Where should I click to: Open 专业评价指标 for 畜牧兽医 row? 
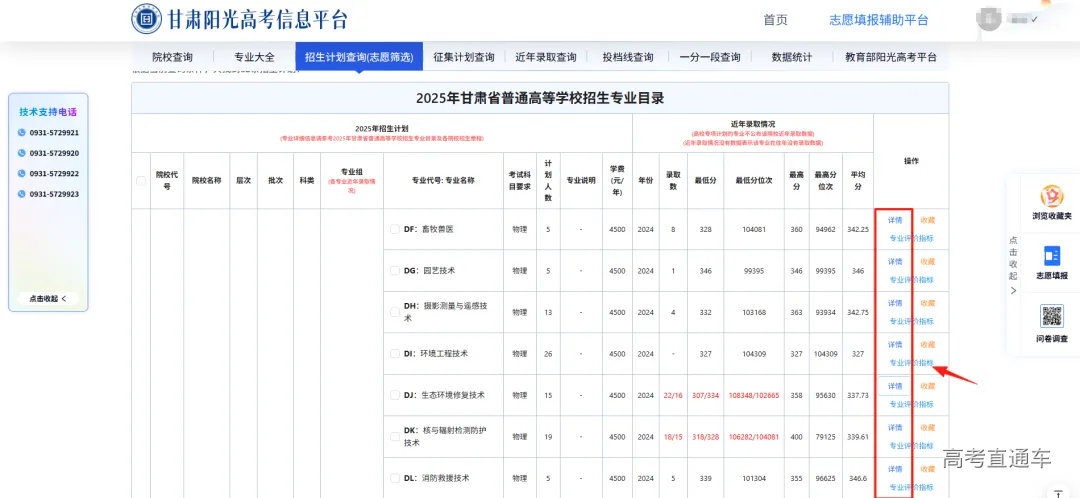click(x=911, y=238)
